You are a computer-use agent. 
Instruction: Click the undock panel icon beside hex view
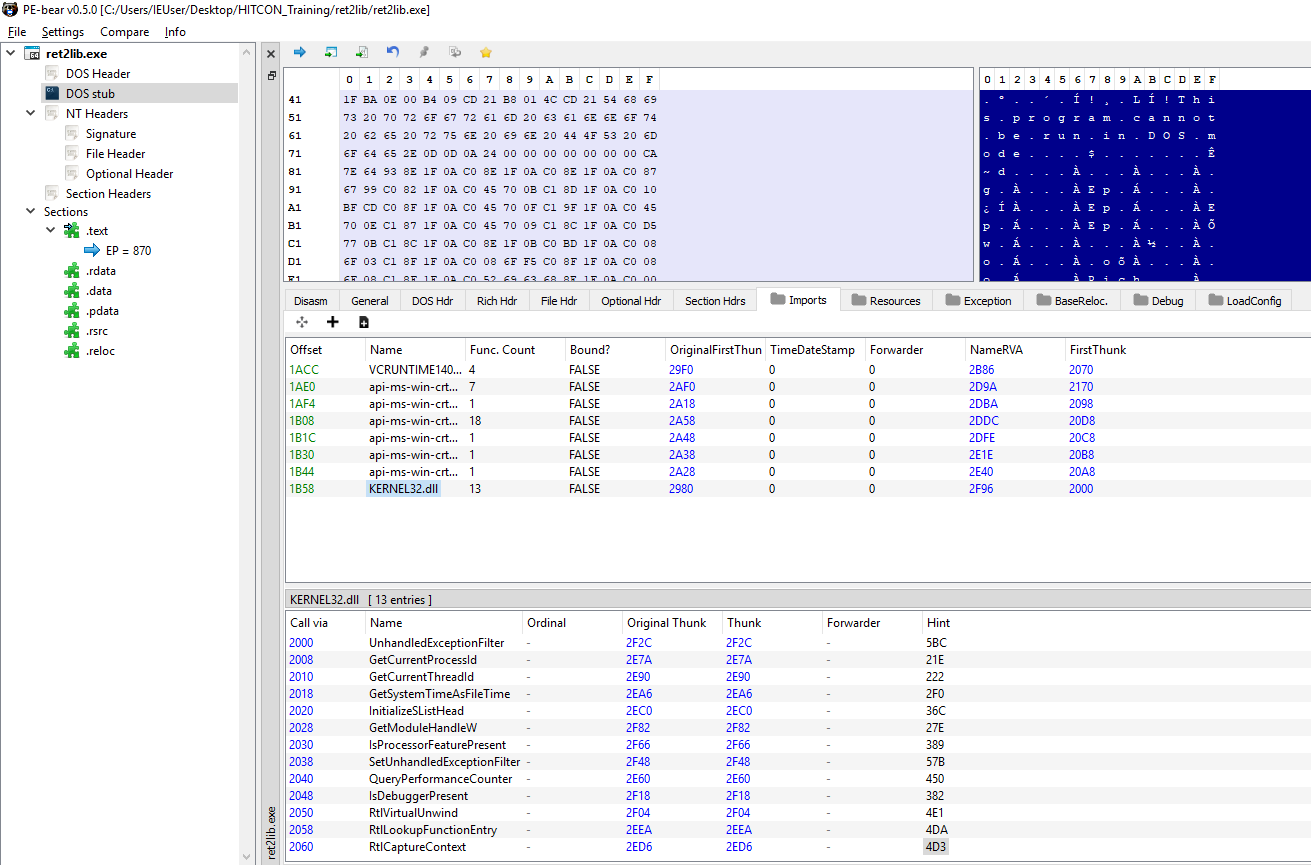[271, 76]
